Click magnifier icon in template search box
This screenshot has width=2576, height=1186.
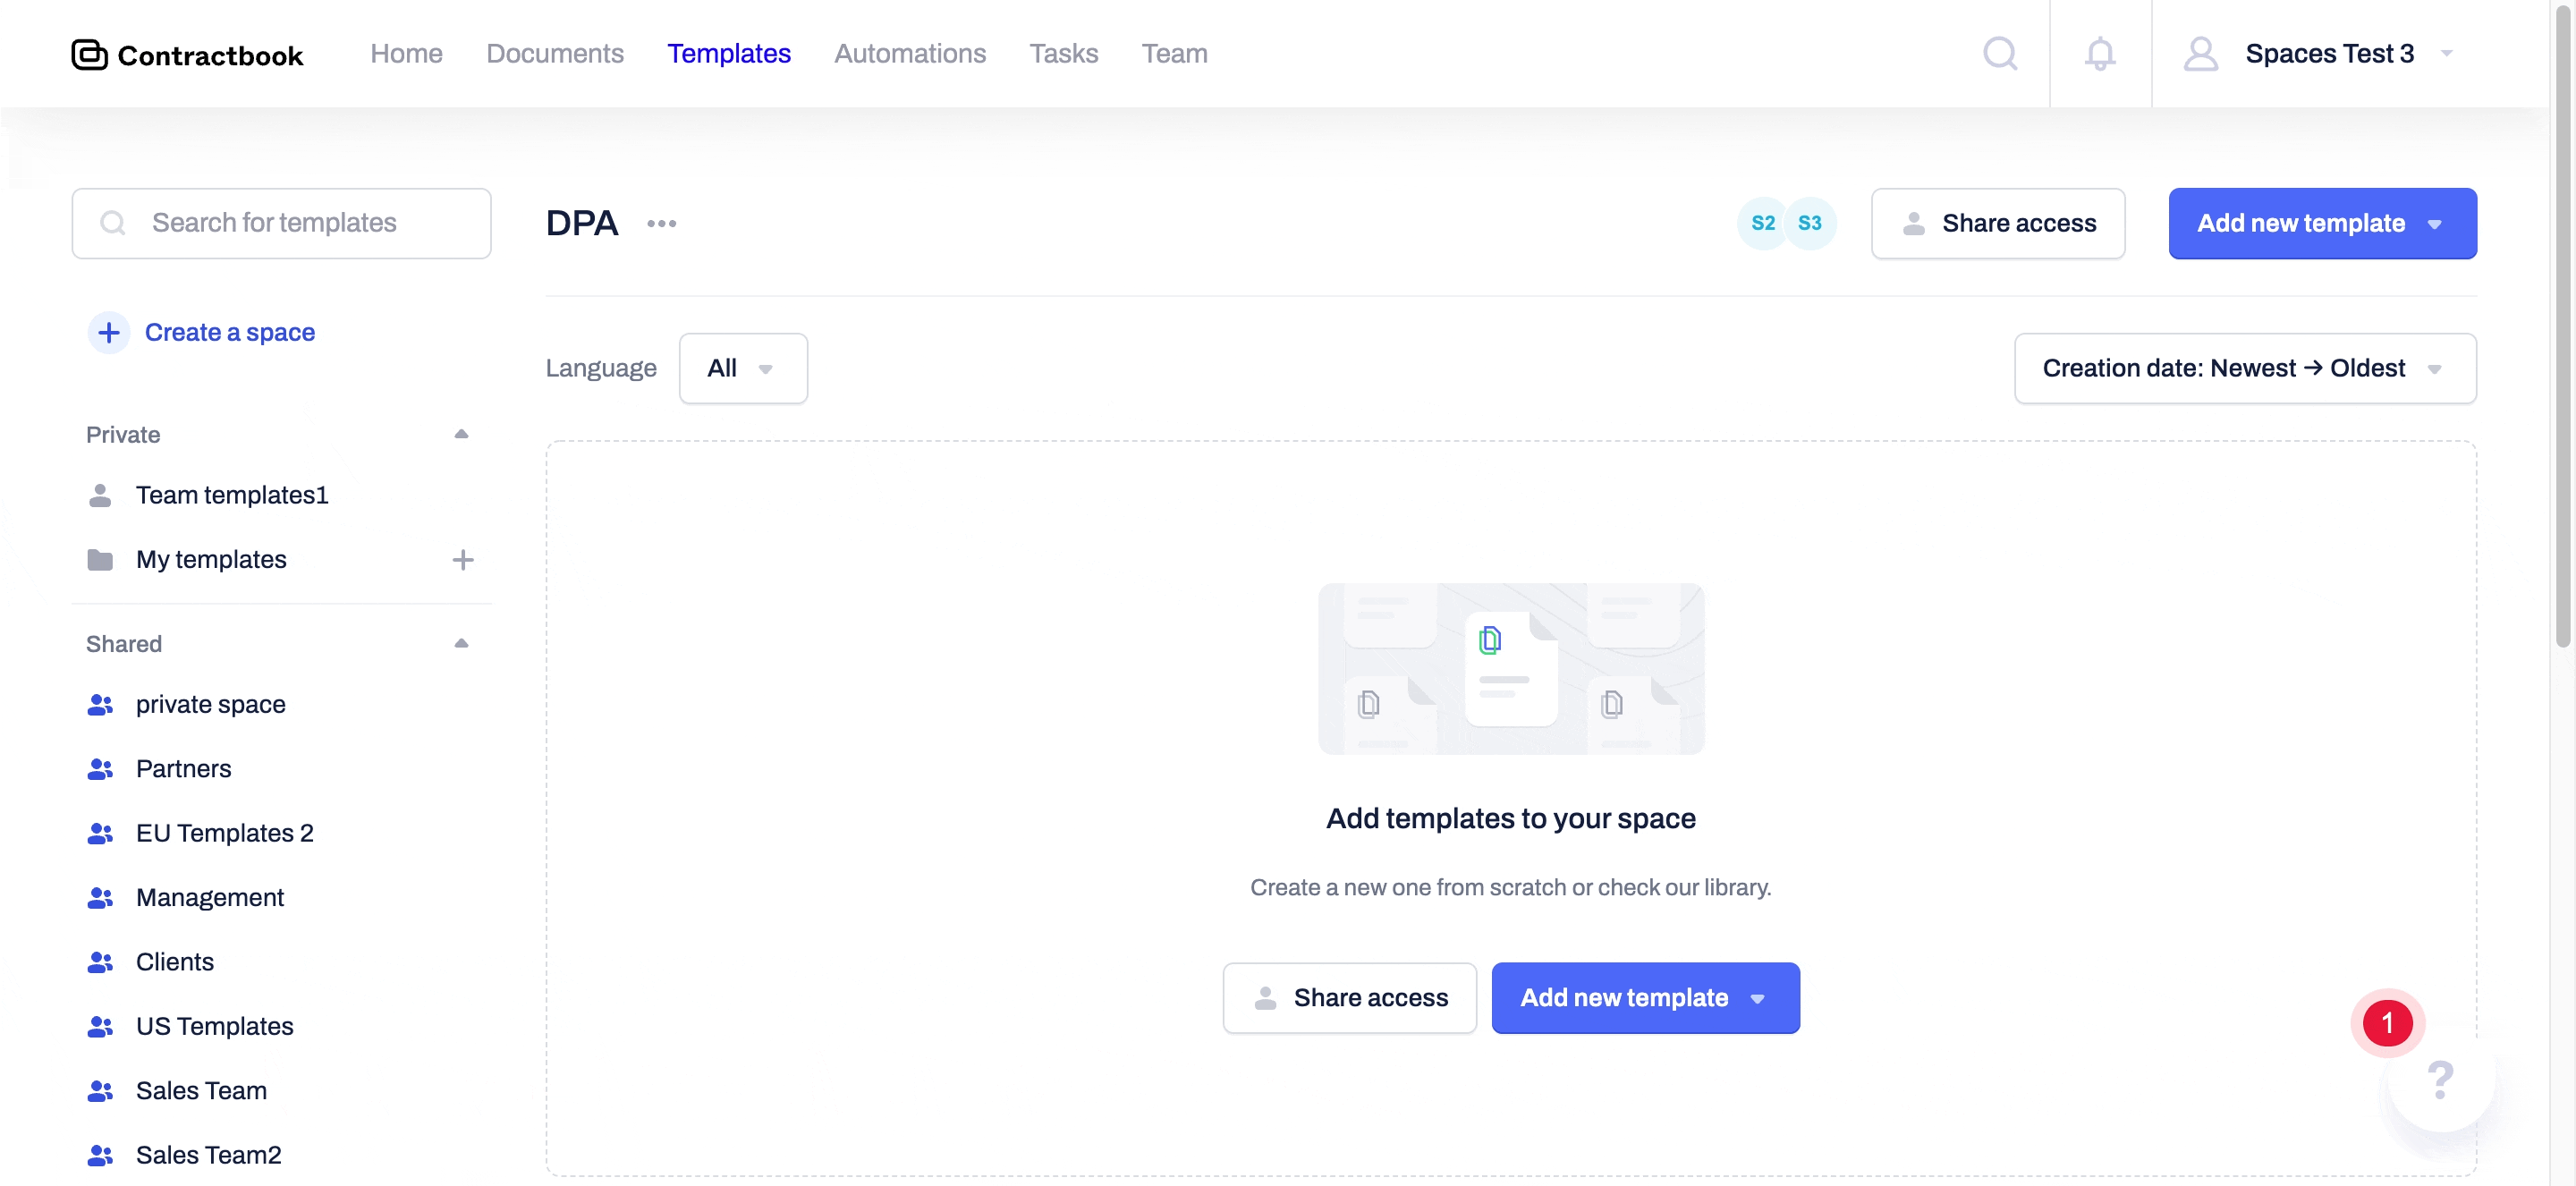pyautogui.click(x=113, y=222)
